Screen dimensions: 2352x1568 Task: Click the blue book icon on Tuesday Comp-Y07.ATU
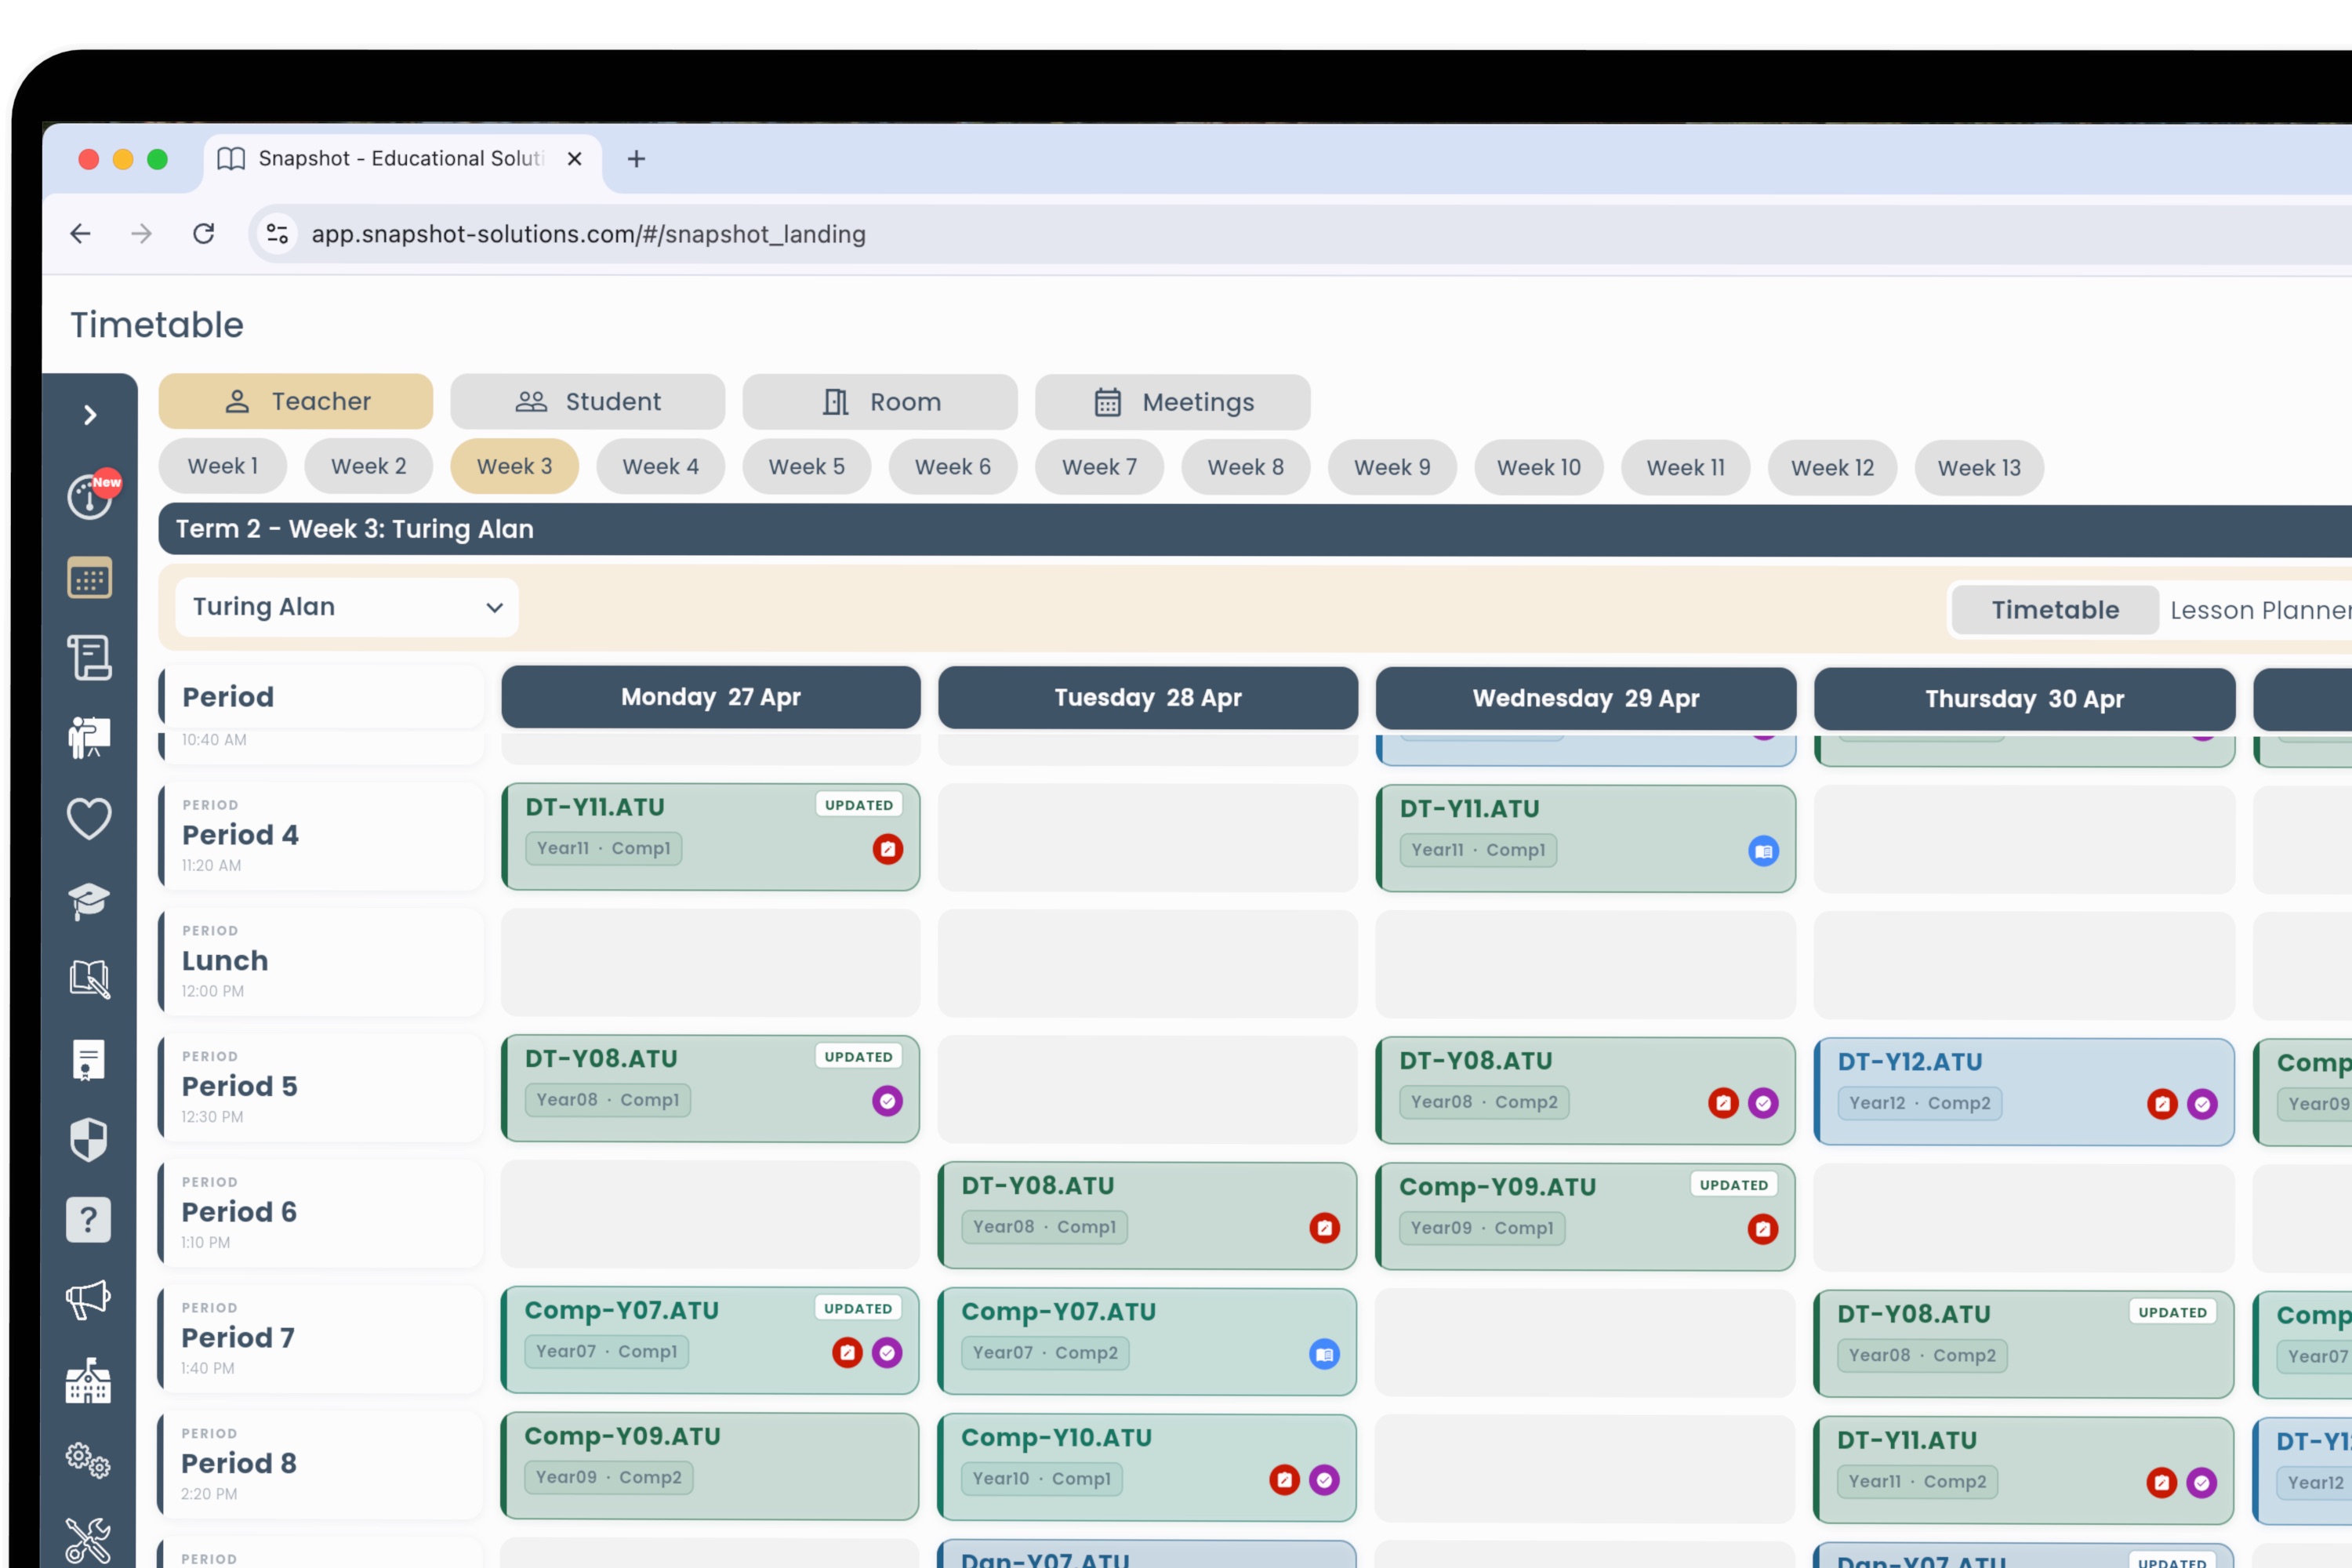[x=1325, y=1355]
